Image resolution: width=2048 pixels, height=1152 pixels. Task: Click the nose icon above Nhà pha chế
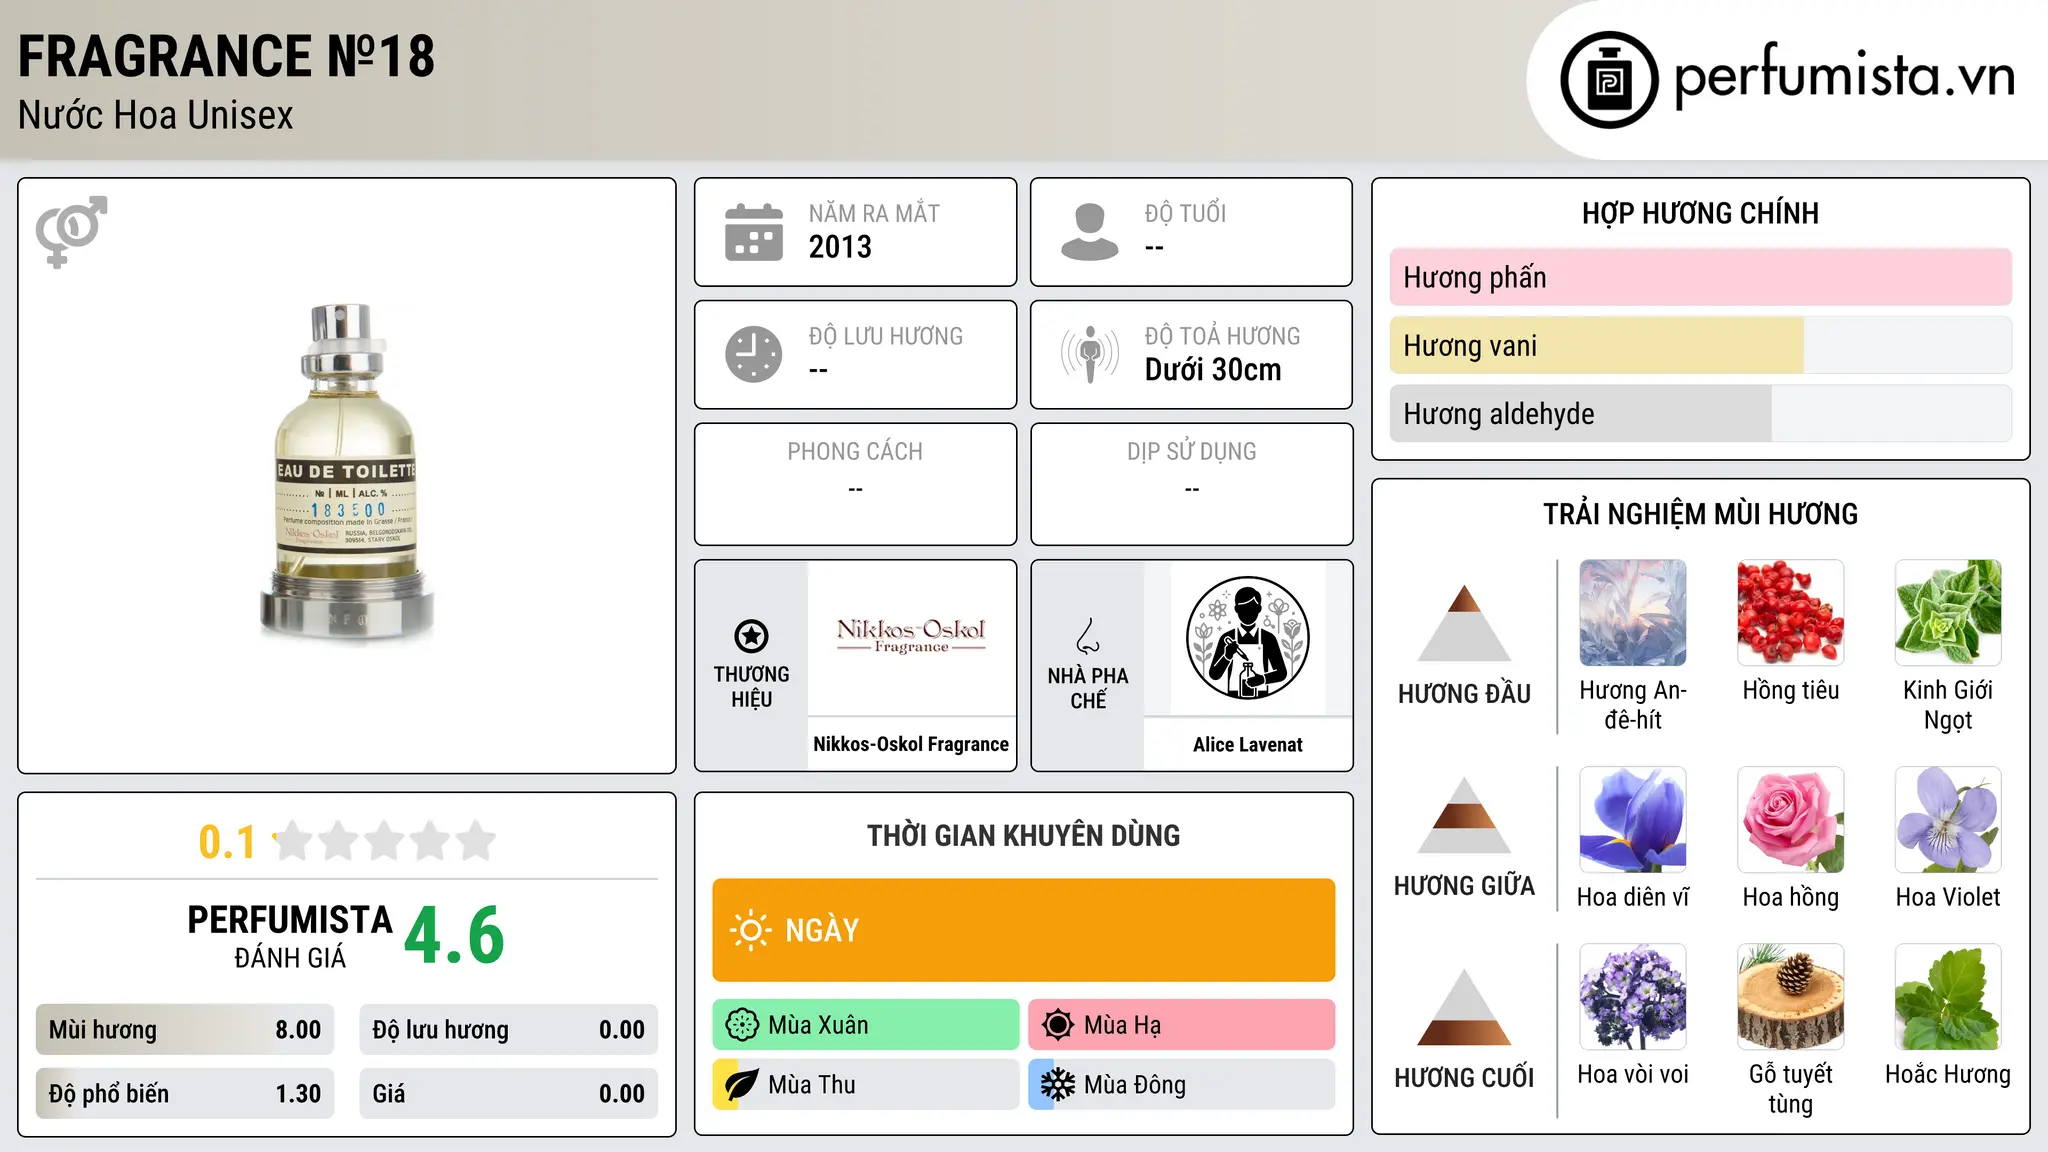[x=1088, y=636]
